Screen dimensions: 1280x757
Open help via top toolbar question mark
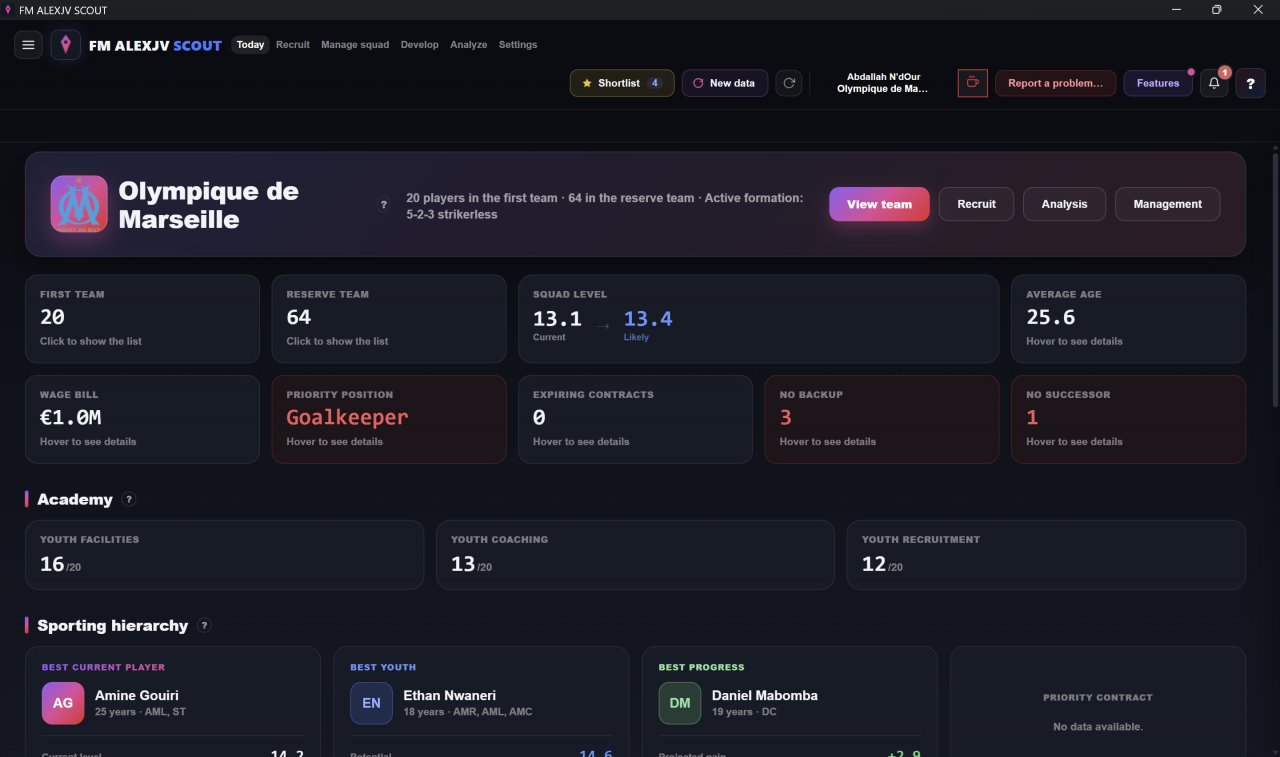click(1250, 83)
